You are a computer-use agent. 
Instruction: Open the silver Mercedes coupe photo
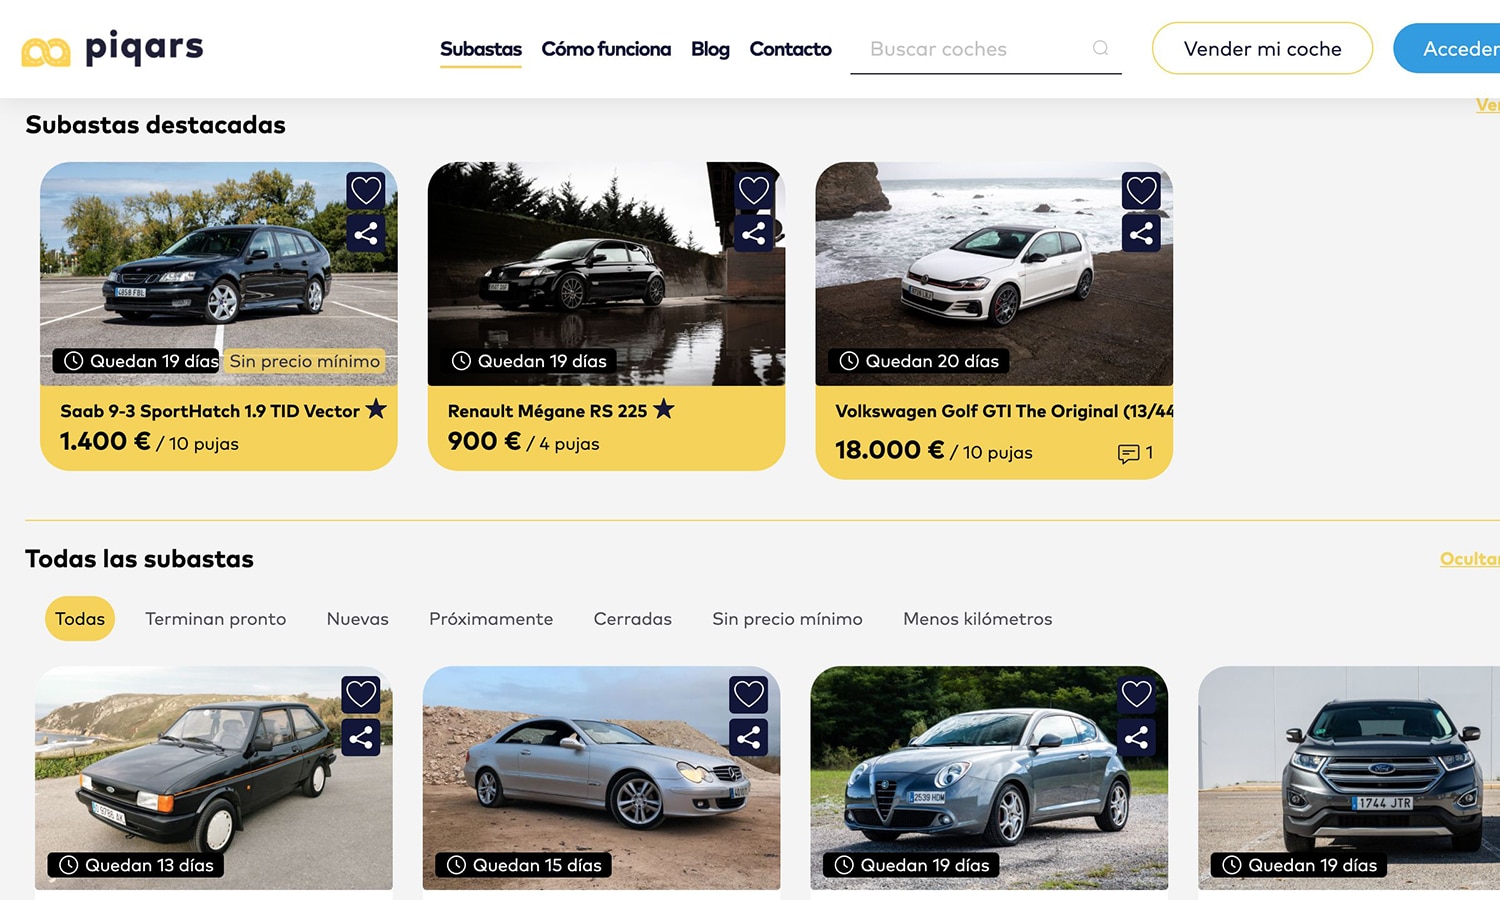pyautogui.click(x=601, y=778)
